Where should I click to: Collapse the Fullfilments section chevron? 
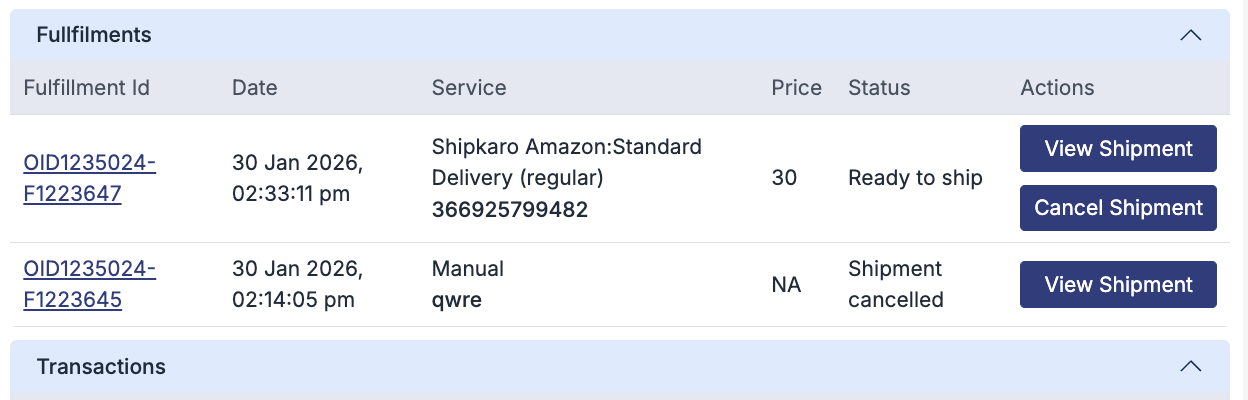tap(1190, 35)
